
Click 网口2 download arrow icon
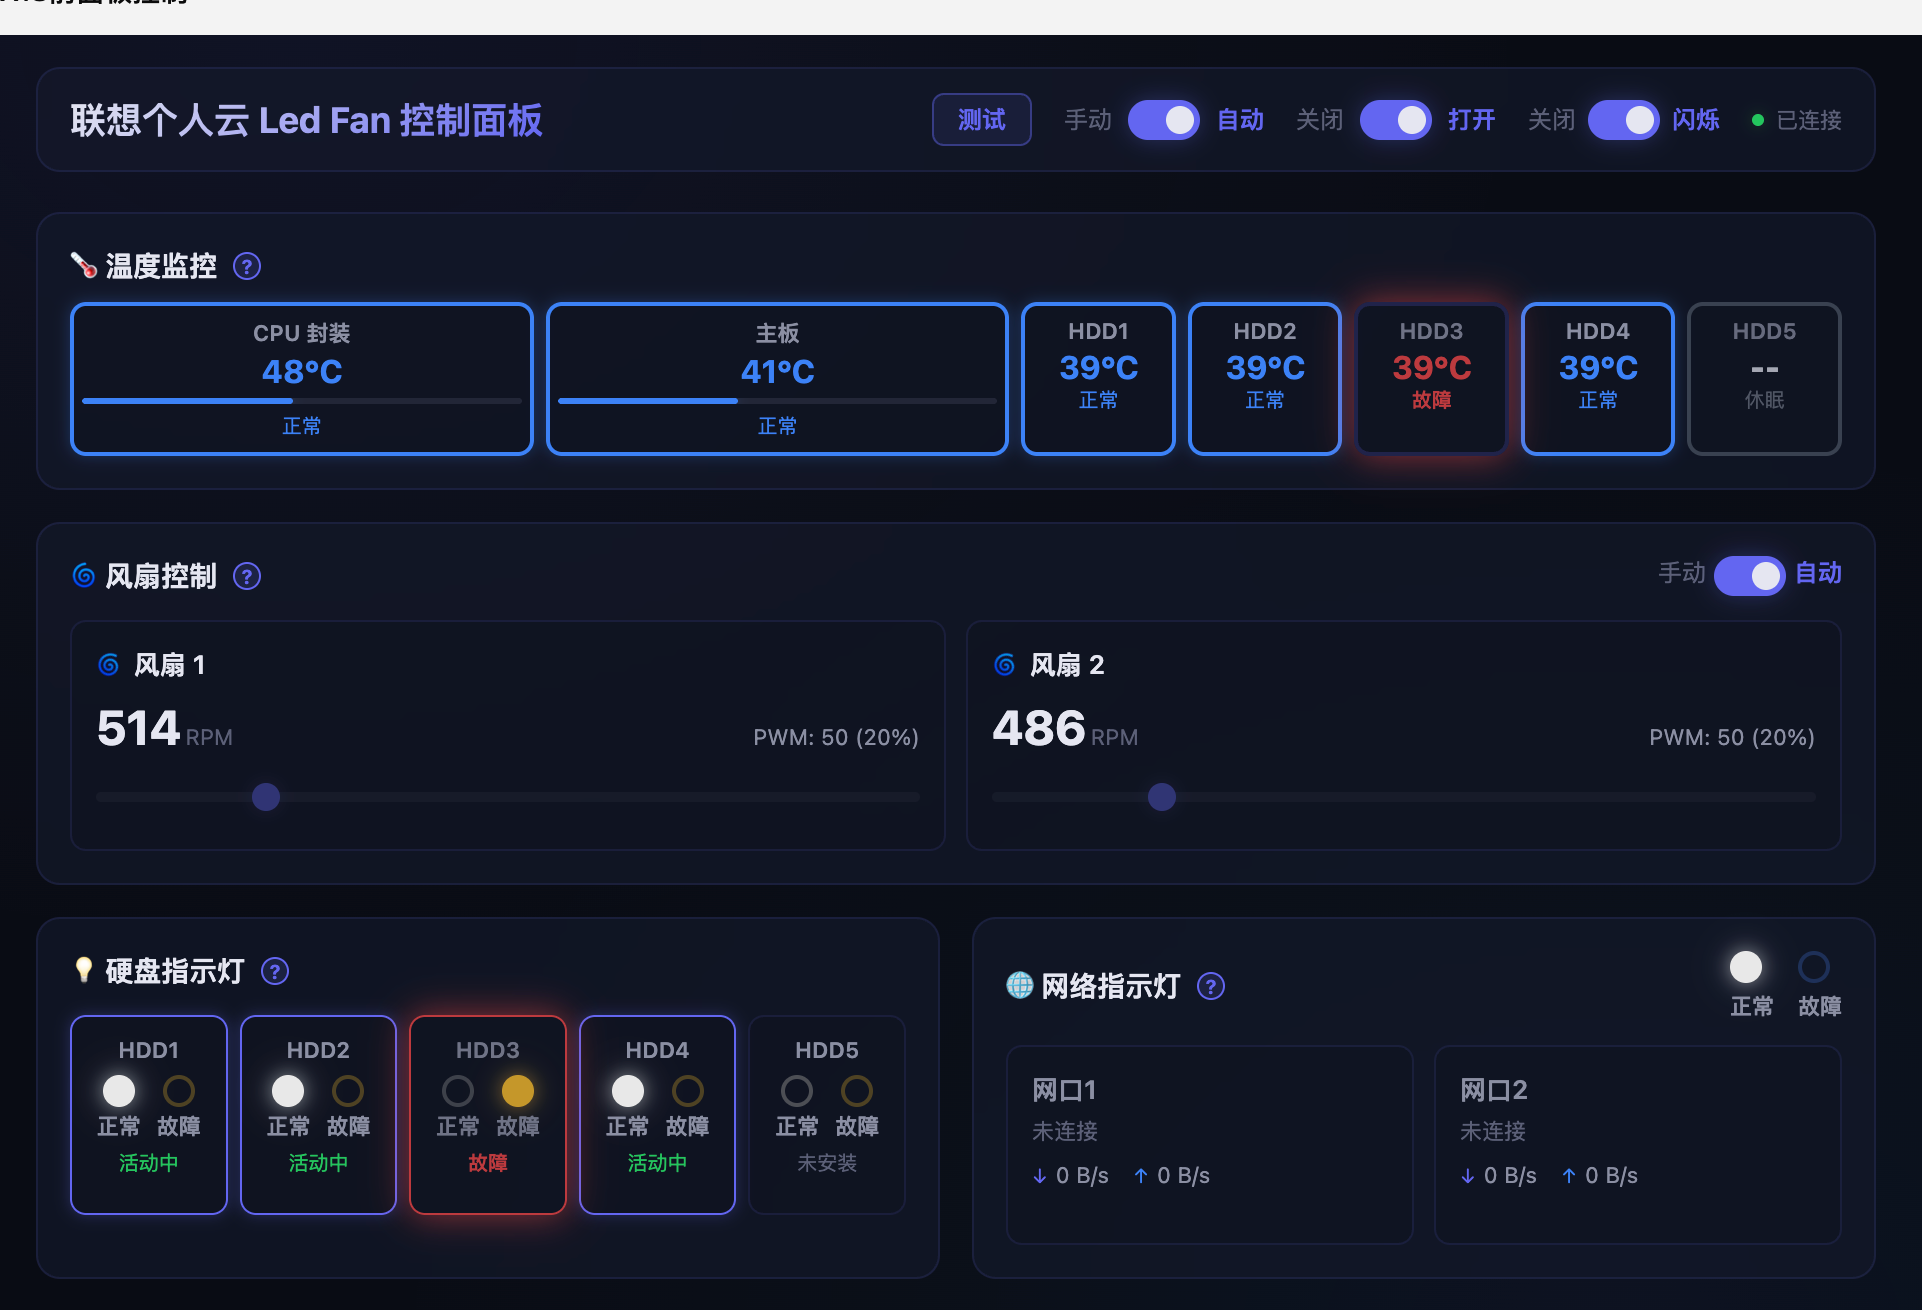1468,1176
